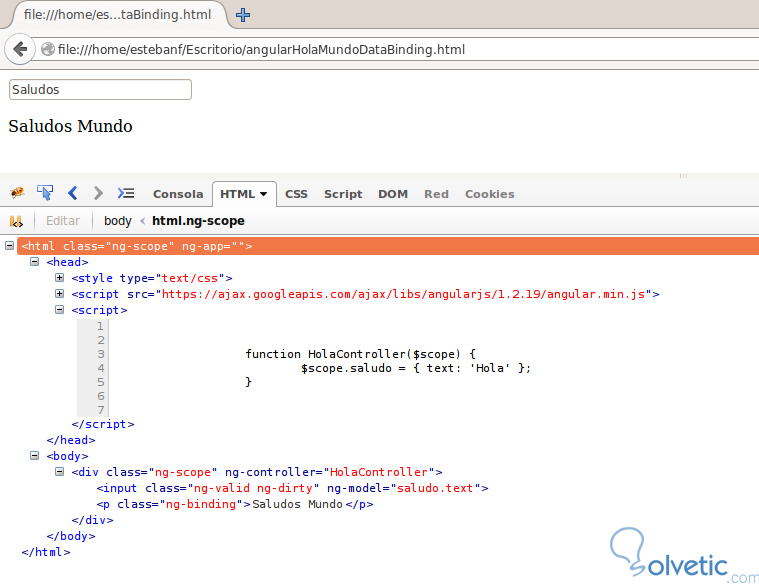Click the Editar button
The image size is (759, 588).
pyautogui.click(x=63, y=221)
